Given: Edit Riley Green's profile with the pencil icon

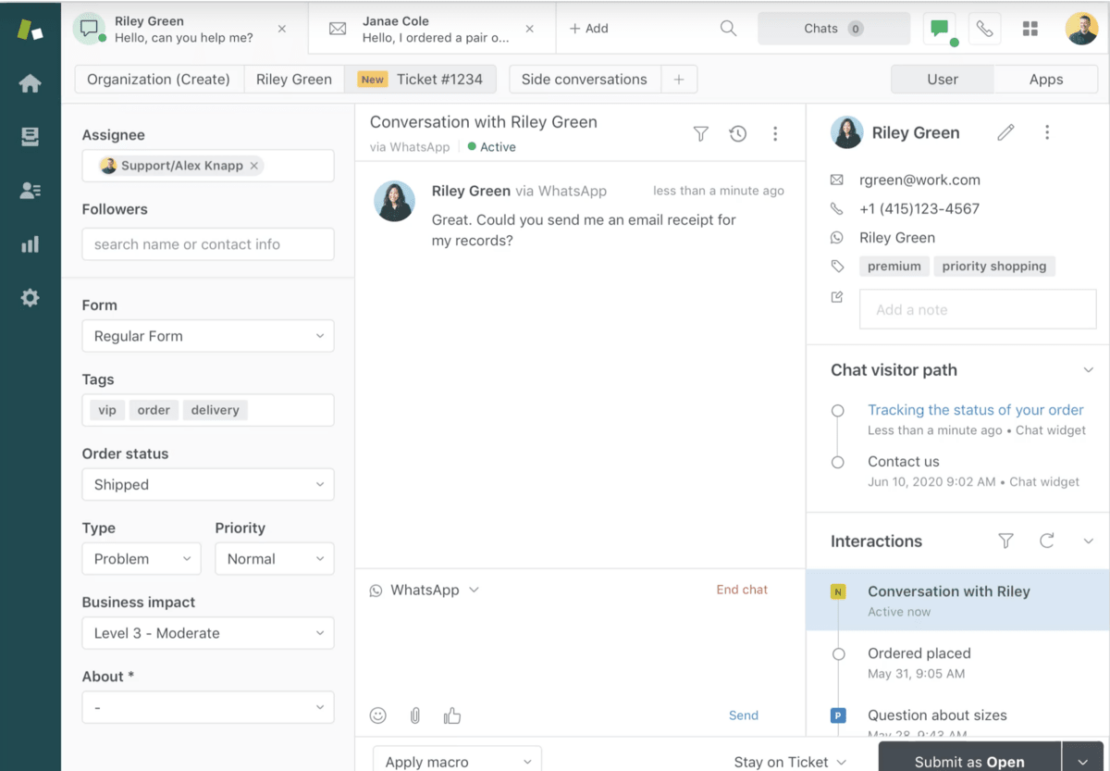Looking at the screenshot, I should coord(1005,132).
